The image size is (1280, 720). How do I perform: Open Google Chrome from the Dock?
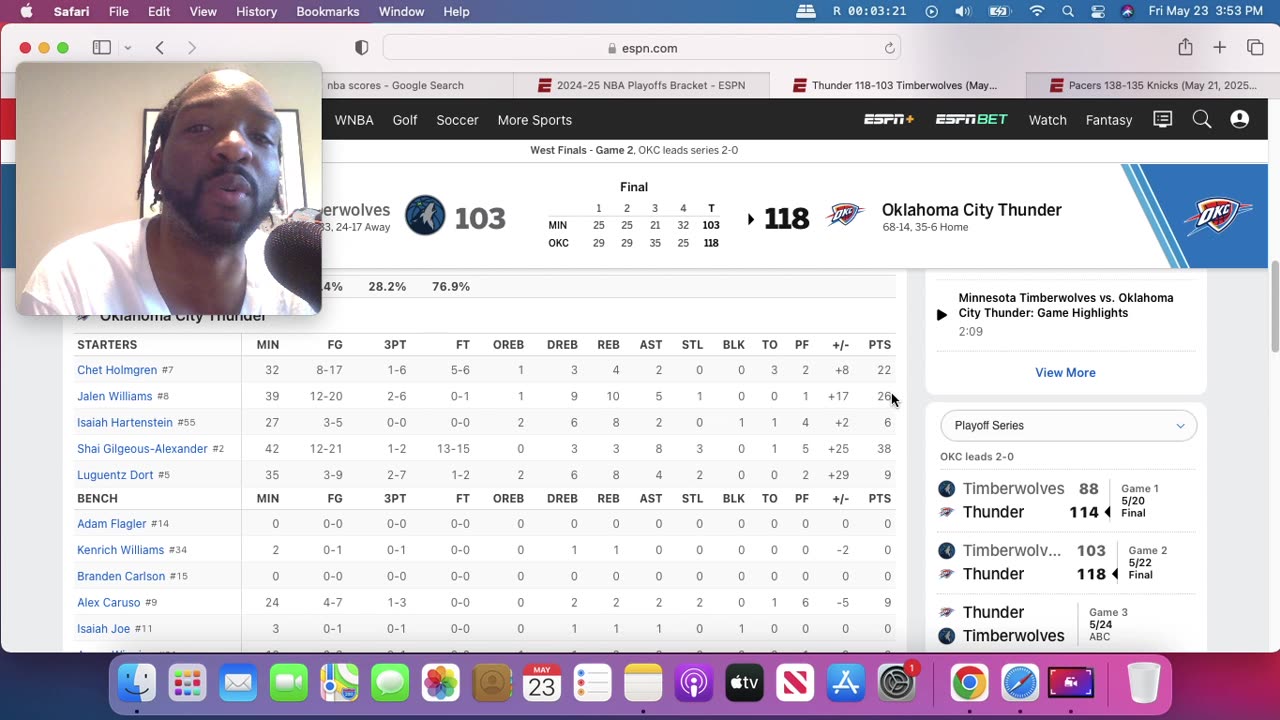click(x=968, y=684)
